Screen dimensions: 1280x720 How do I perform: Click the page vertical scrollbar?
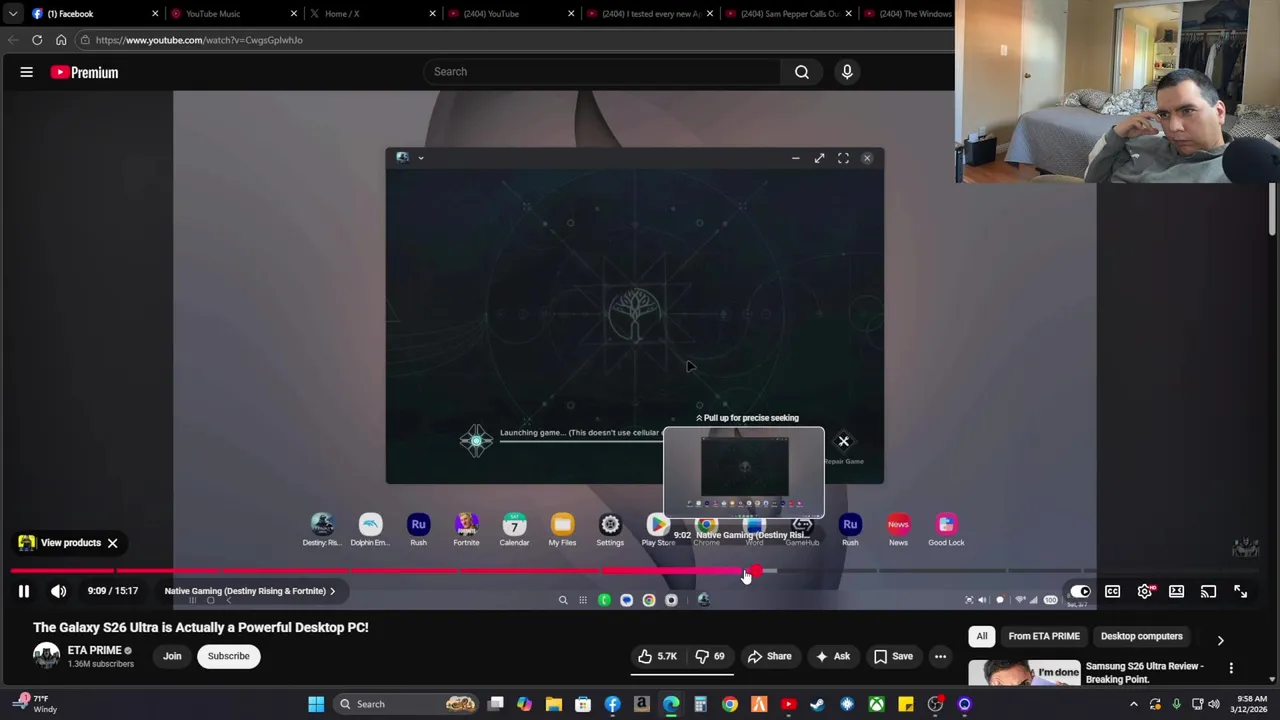click(1272, 211)
